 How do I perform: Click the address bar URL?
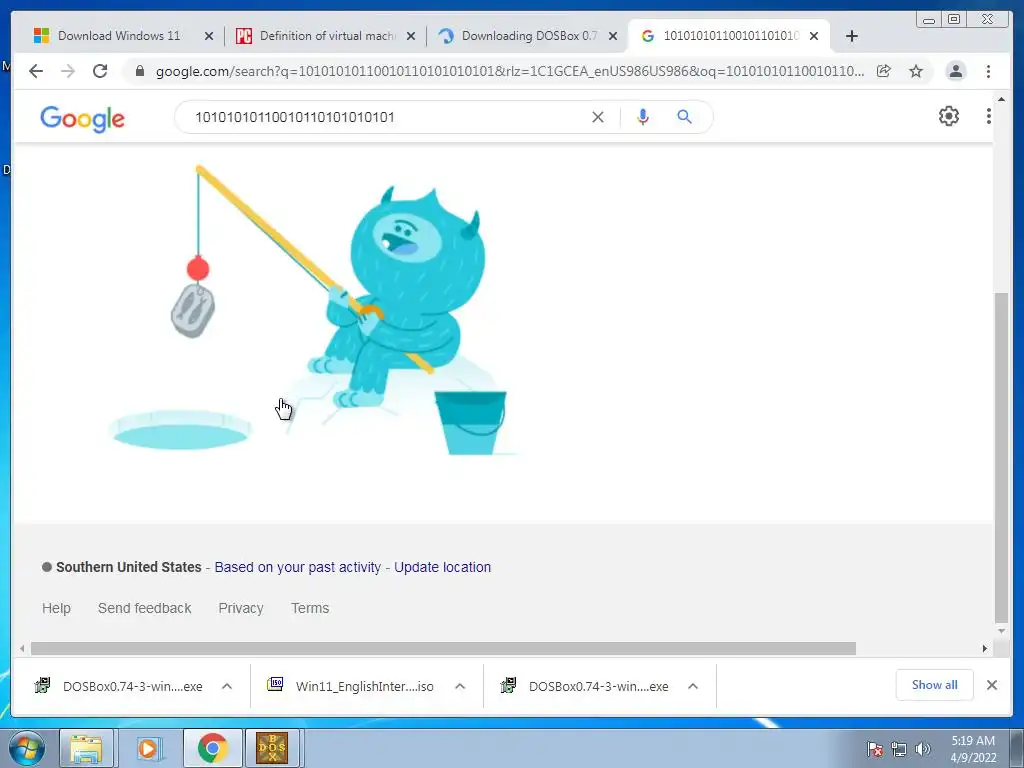[x=509, y=71]
